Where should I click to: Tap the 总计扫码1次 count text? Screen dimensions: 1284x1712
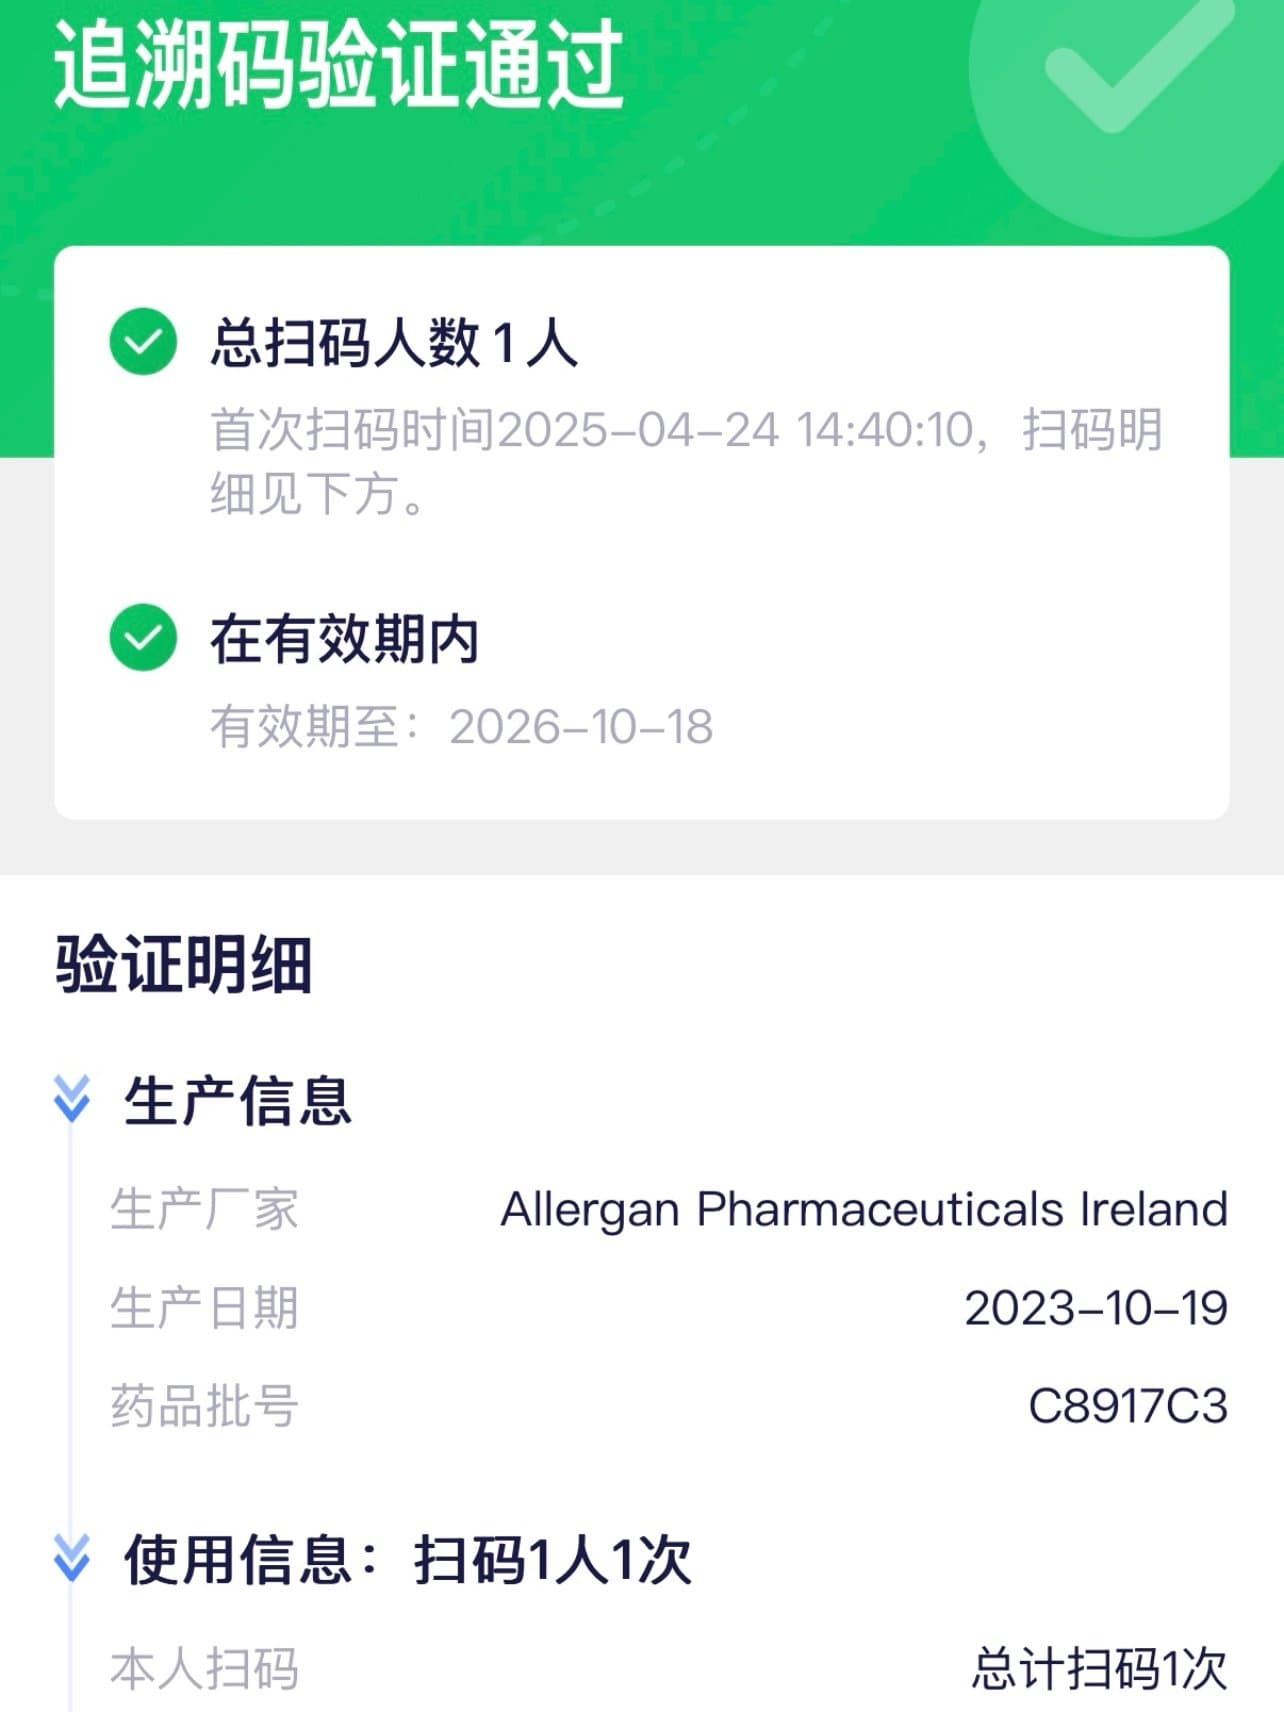[1099, 1669]
